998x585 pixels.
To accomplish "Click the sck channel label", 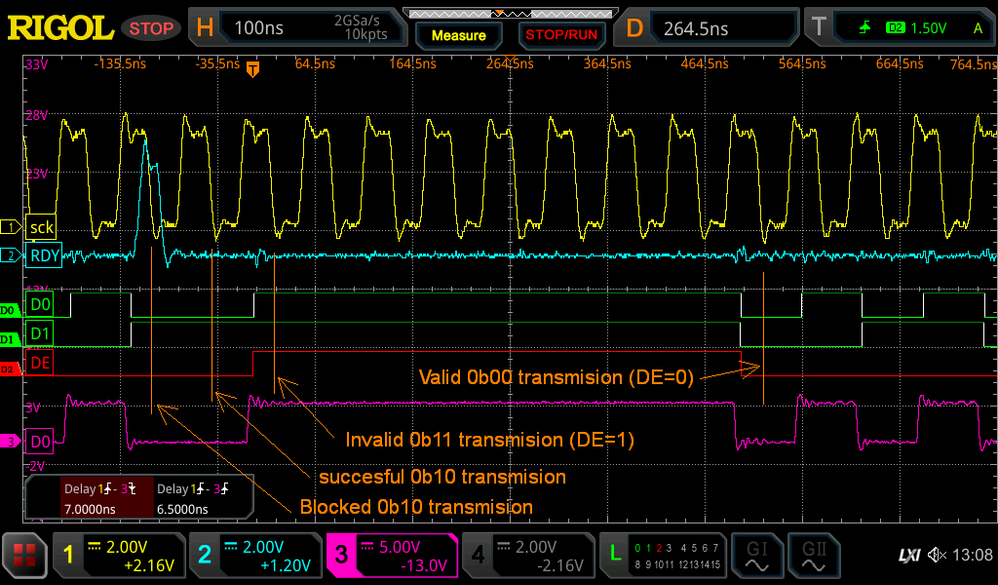I will [42, 227].
